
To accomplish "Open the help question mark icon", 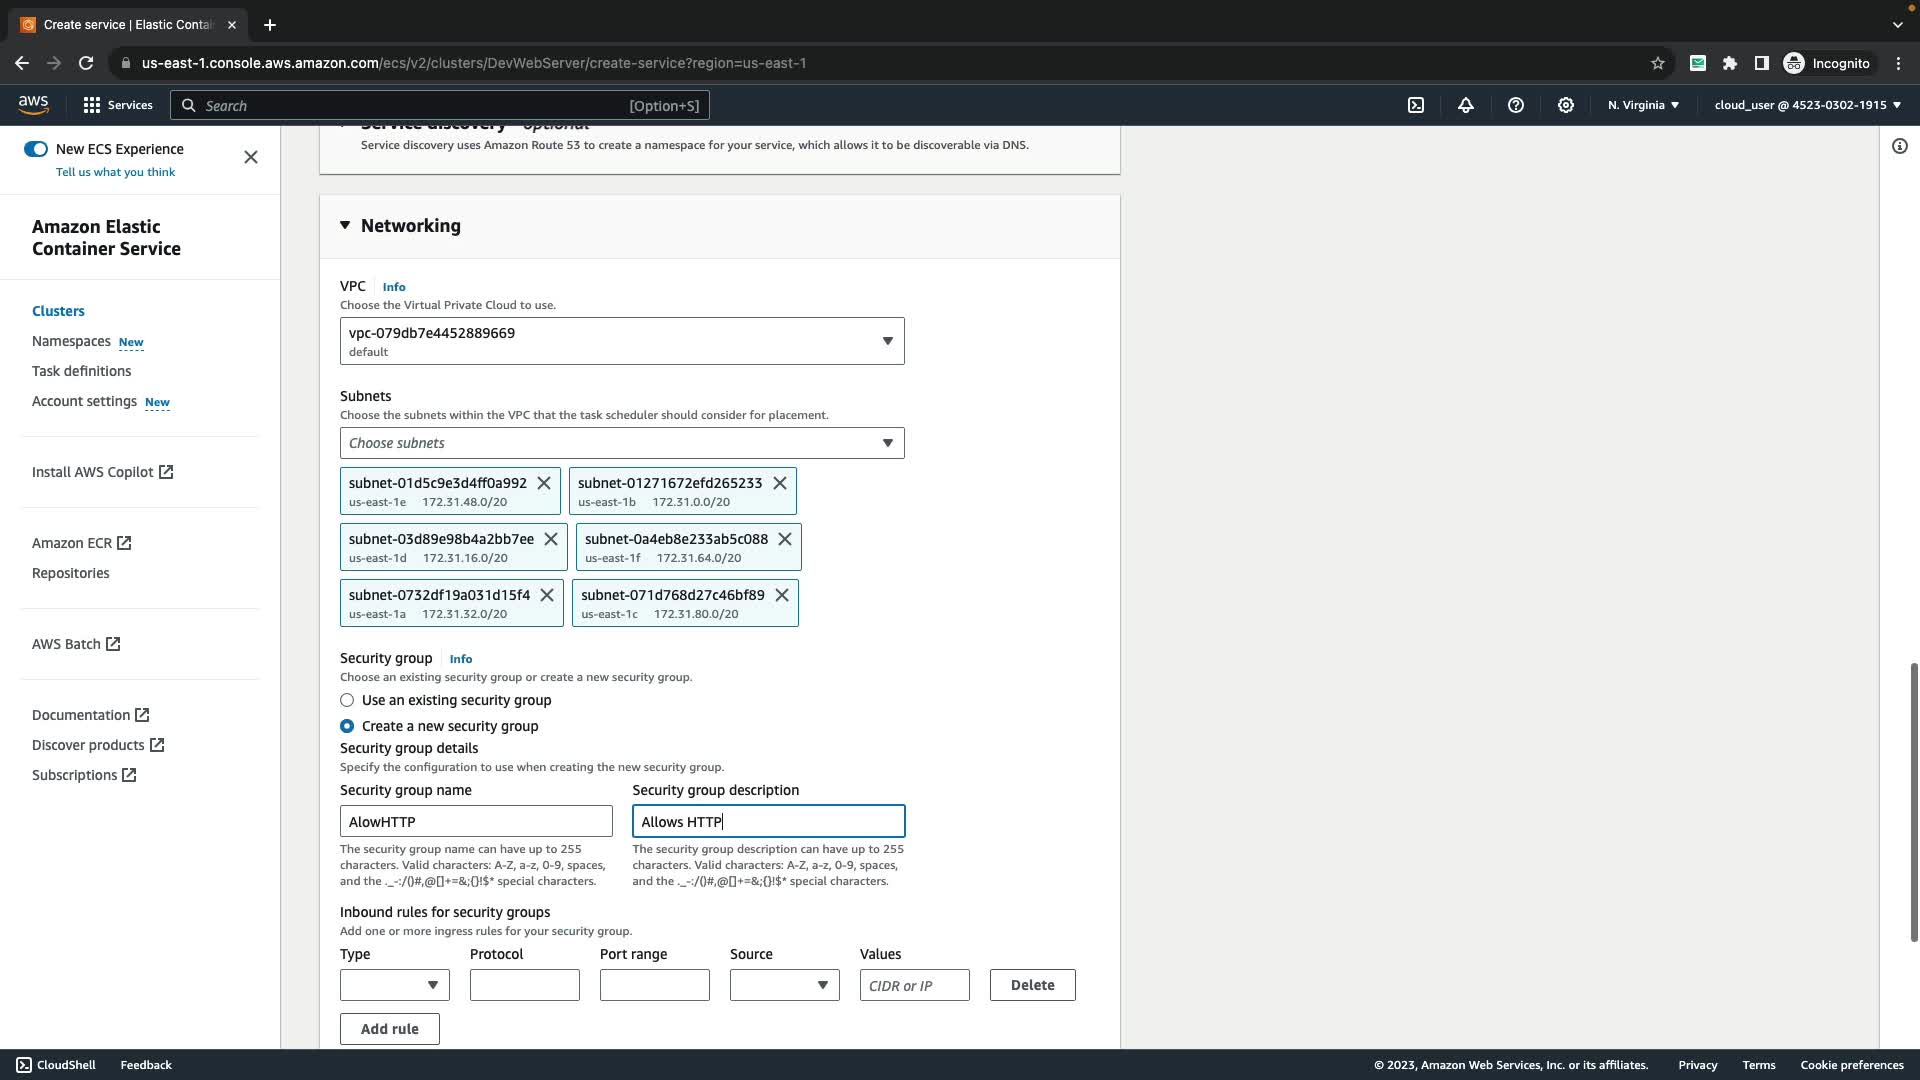I will click(1516, 105).
